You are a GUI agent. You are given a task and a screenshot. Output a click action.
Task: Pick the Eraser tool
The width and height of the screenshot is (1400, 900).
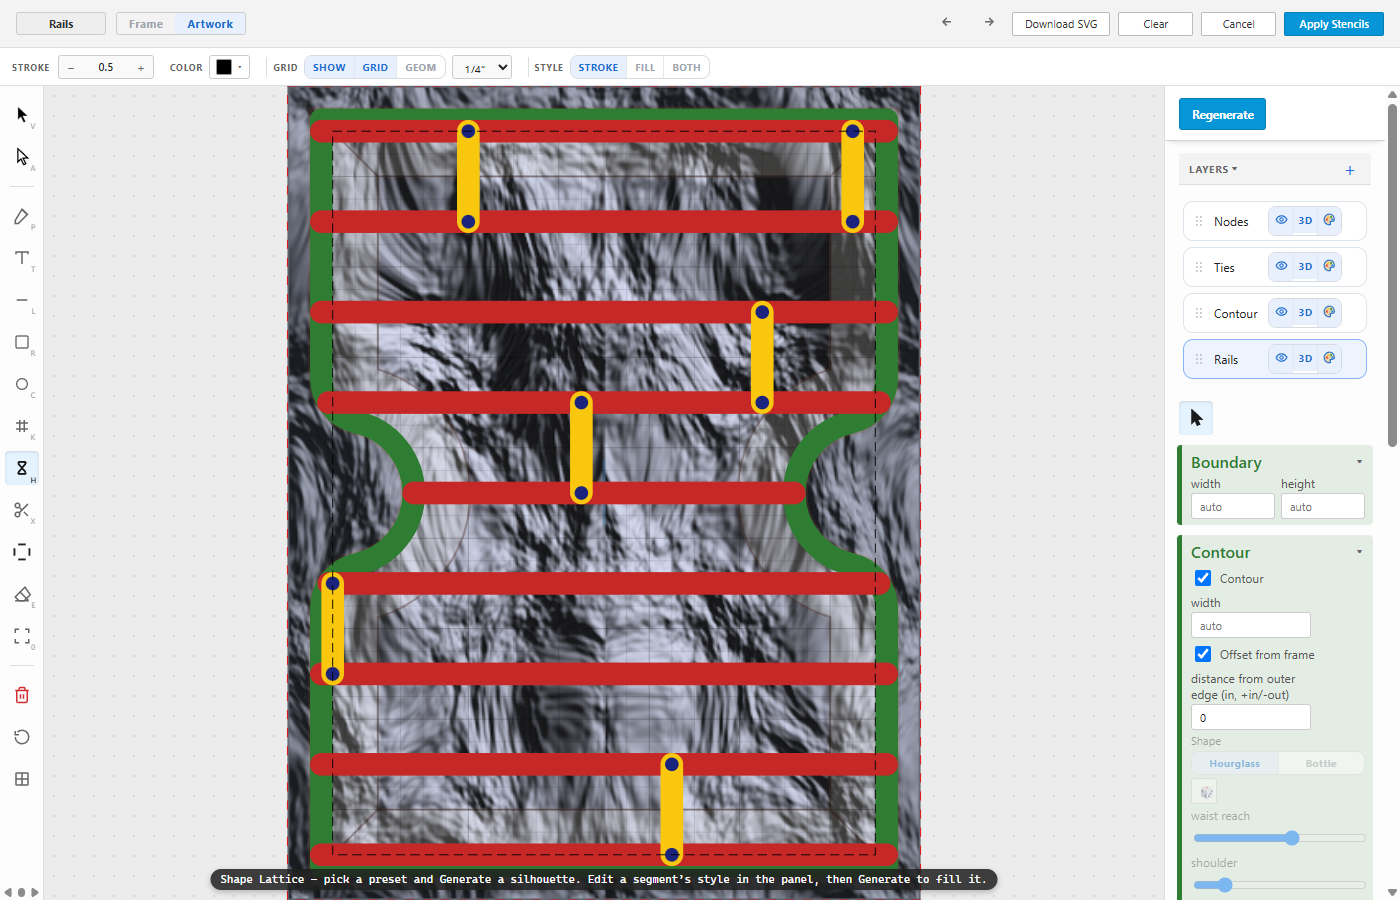click(22, 594)
